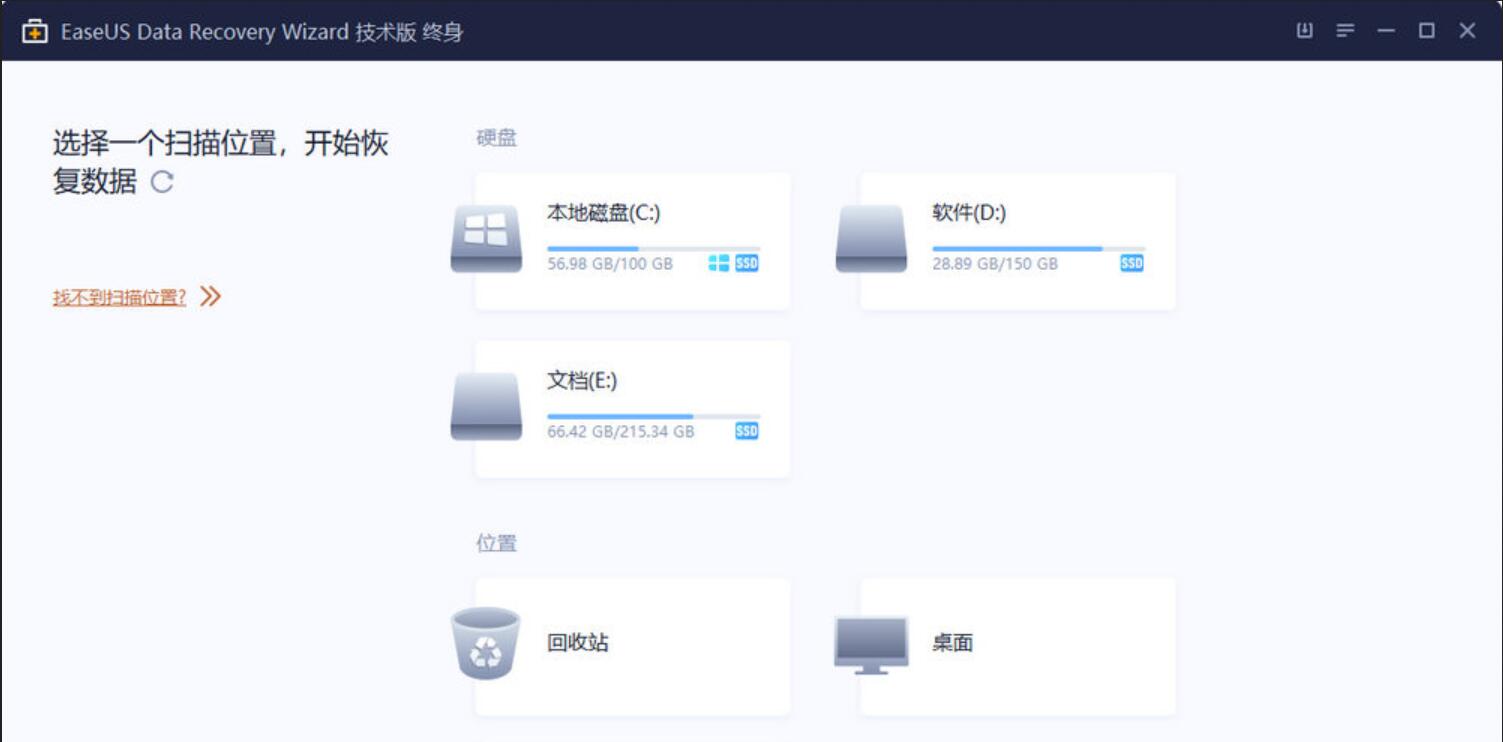The width and height of the screenshot is (1503, 742).
Task: Click the 桌面 label
Action: (x=953, y=642)
